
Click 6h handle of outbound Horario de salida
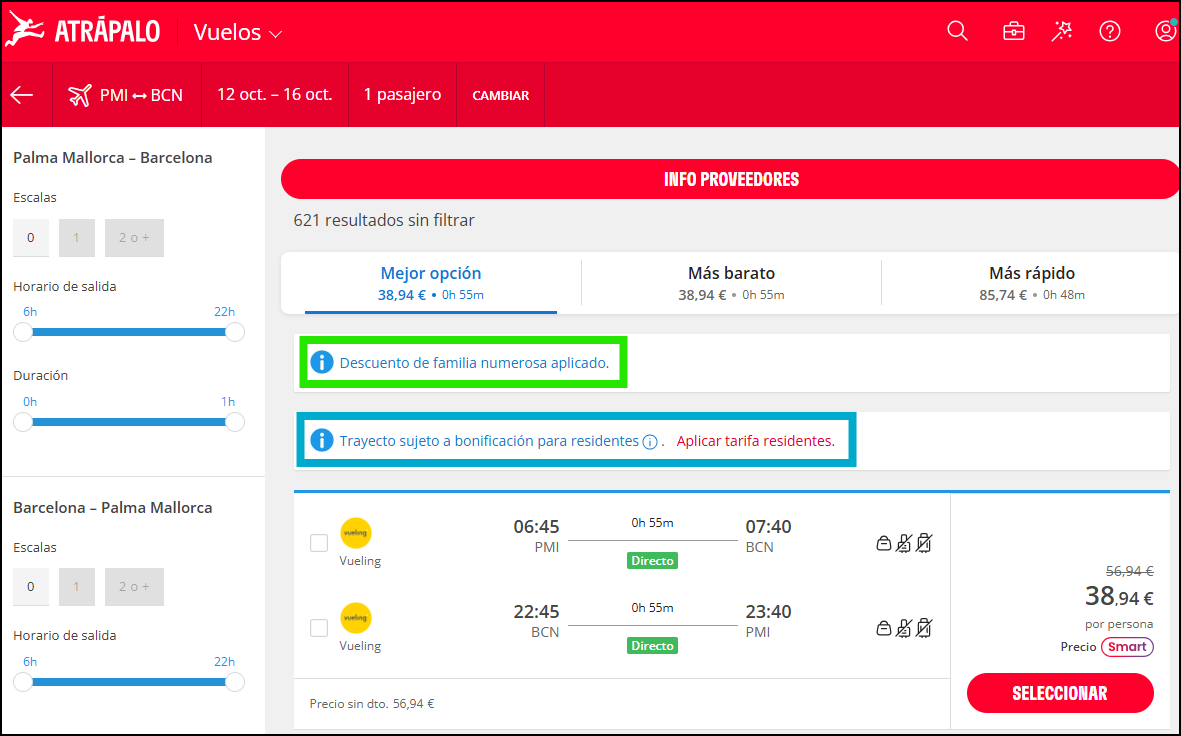23,332
